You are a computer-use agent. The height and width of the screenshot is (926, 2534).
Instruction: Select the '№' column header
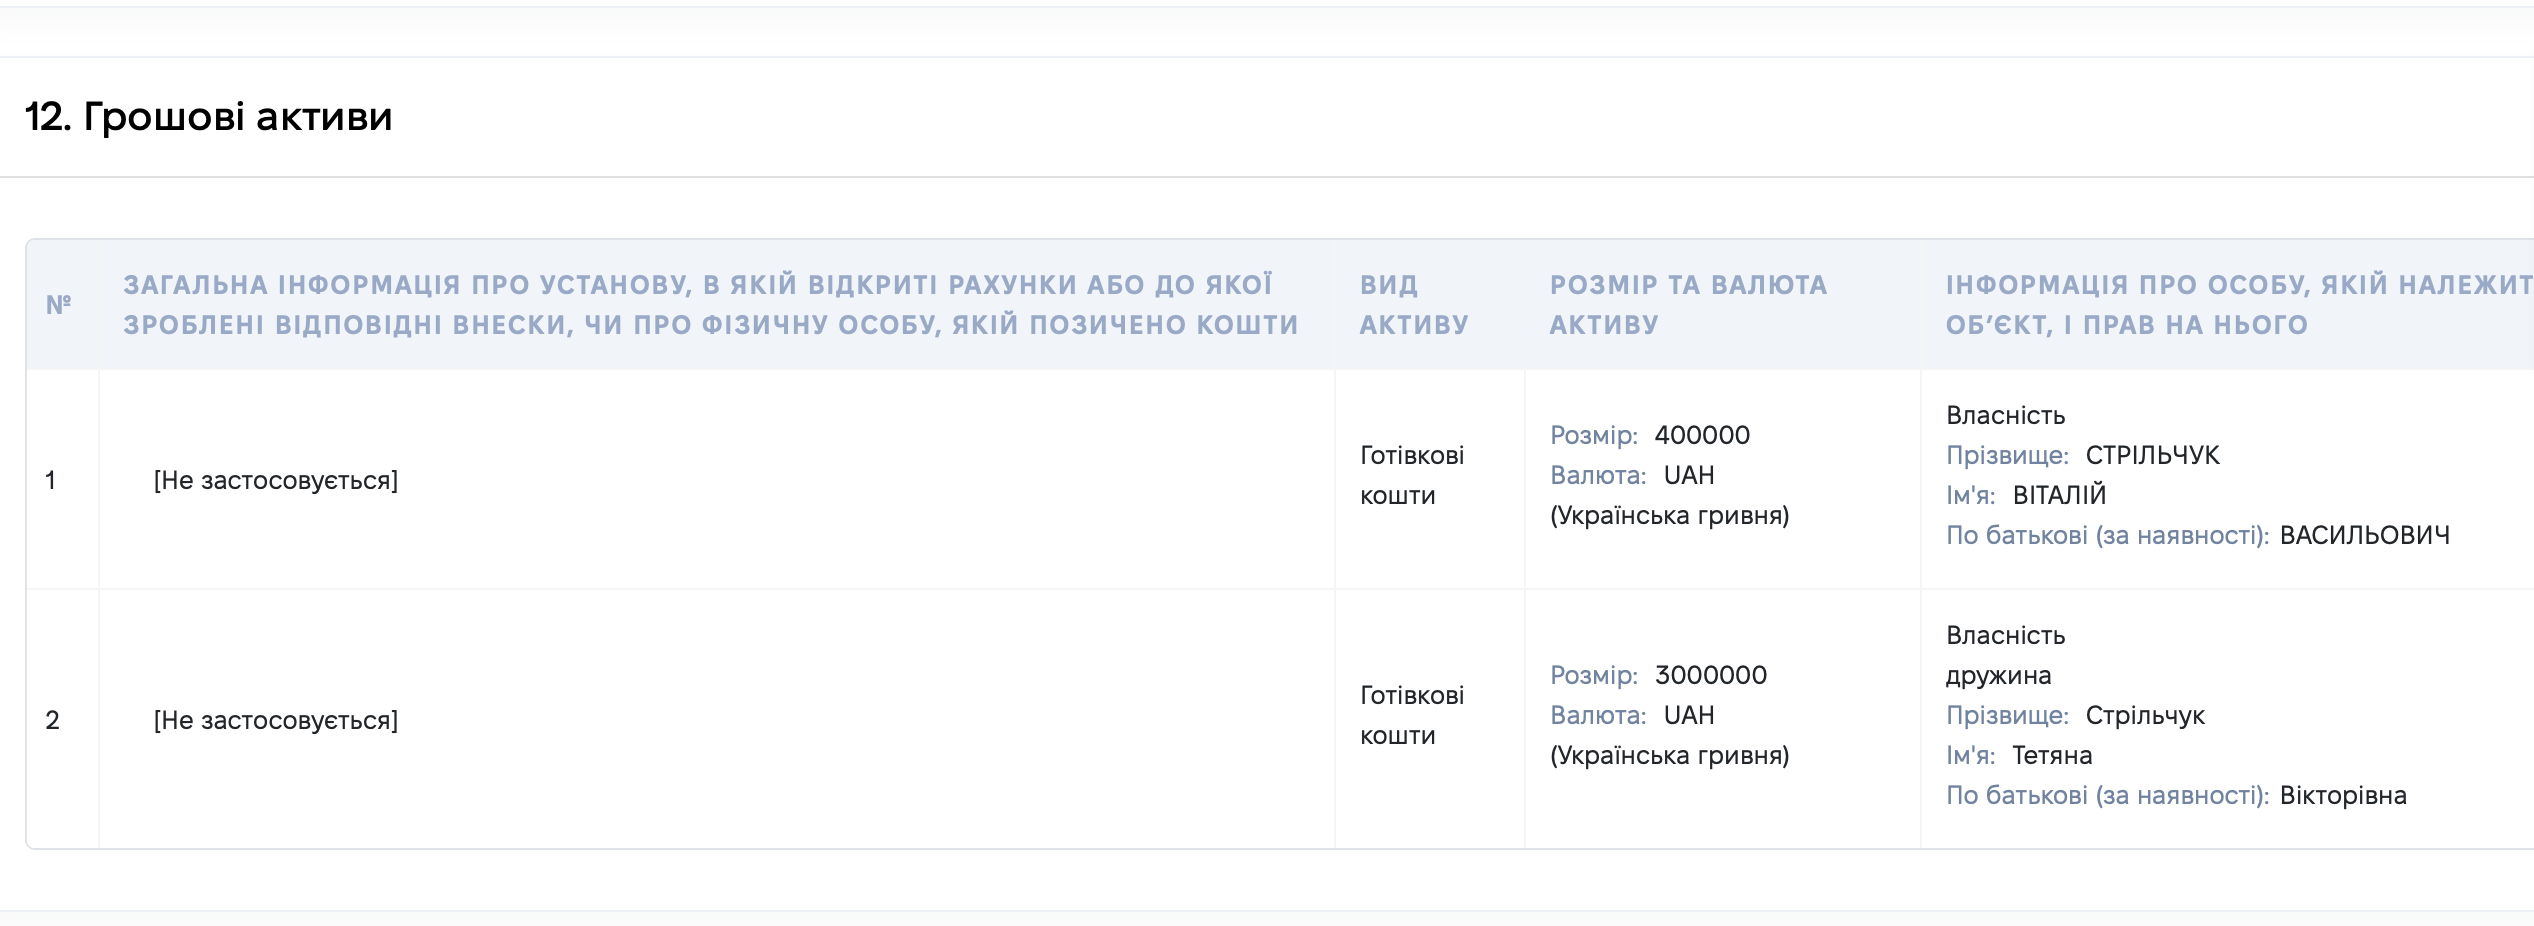pos(59,304)
